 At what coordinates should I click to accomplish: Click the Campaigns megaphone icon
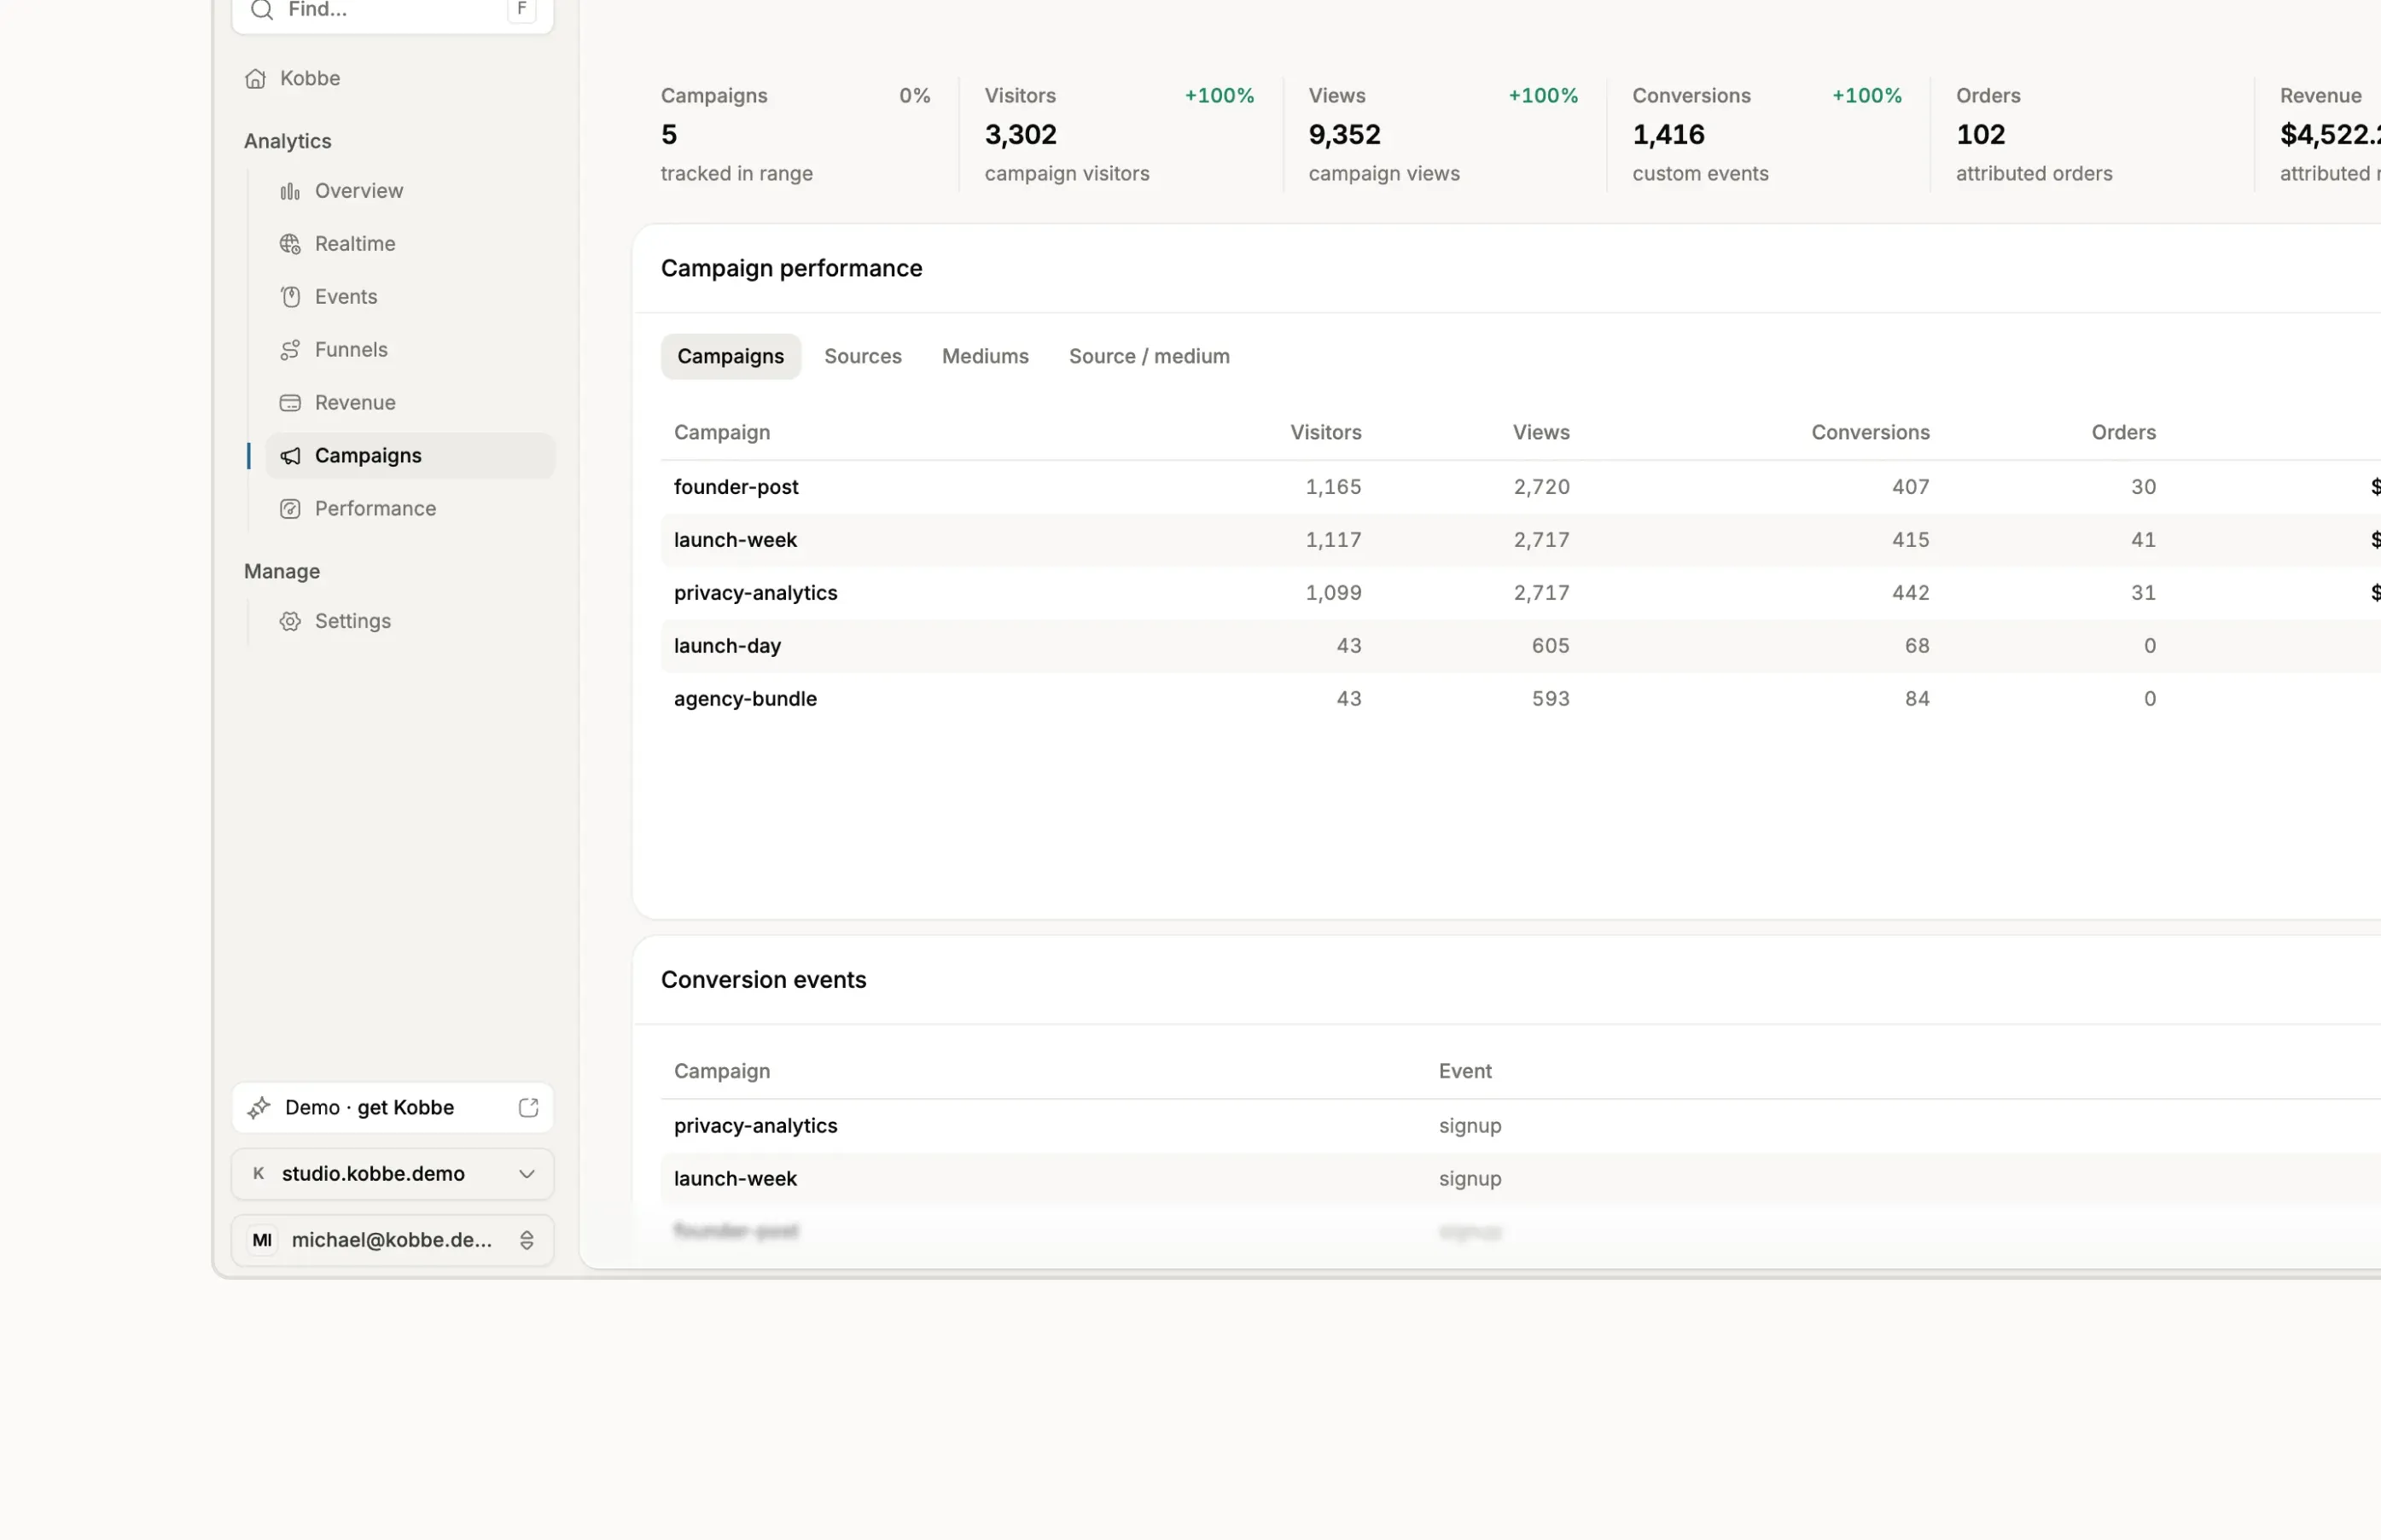click(290, 456)
